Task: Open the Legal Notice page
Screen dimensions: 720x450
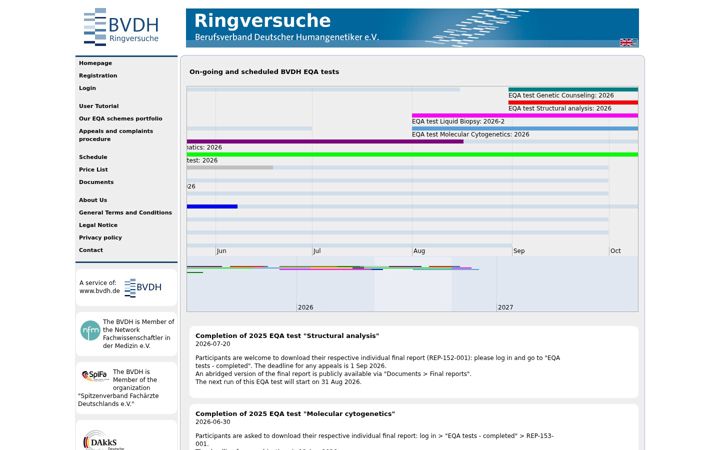Action: click(98, 225)
